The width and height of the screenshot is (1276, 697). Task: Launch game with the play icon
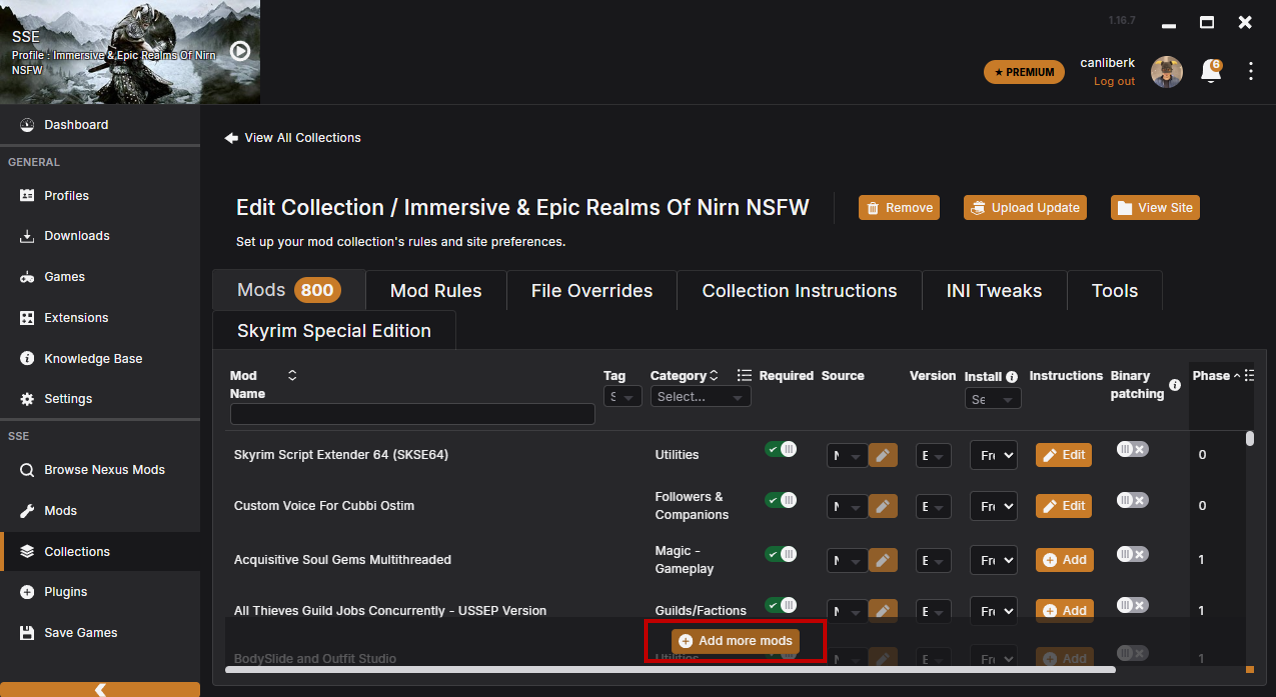pyautogui.click(x=240, y=50)
